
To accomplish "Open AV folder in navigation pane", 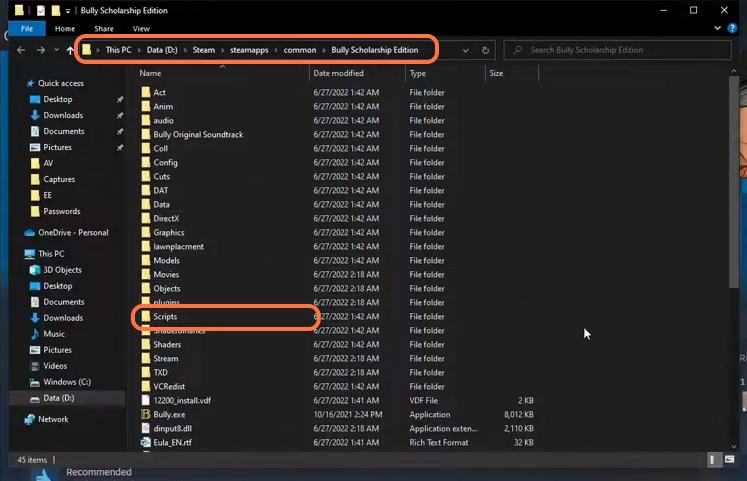I will [x=48, y=163].
